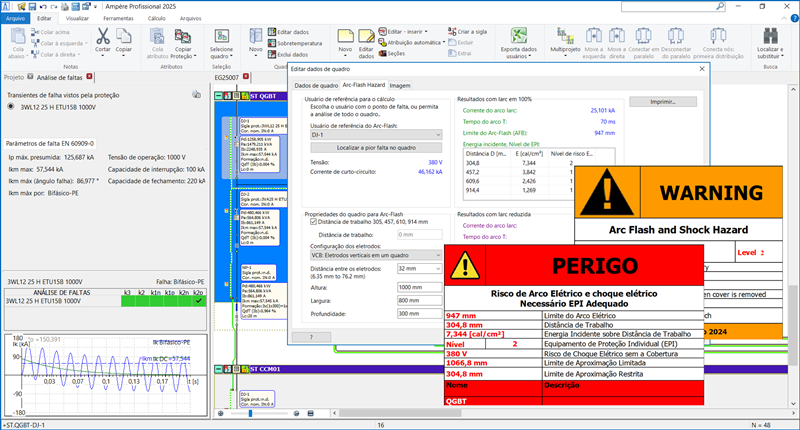Toggle Distância de trabalho 305, 457, 610, 914 mm checkbox
Screen dimensions: 800x430
pyautogui.click(x=313, y=222)
